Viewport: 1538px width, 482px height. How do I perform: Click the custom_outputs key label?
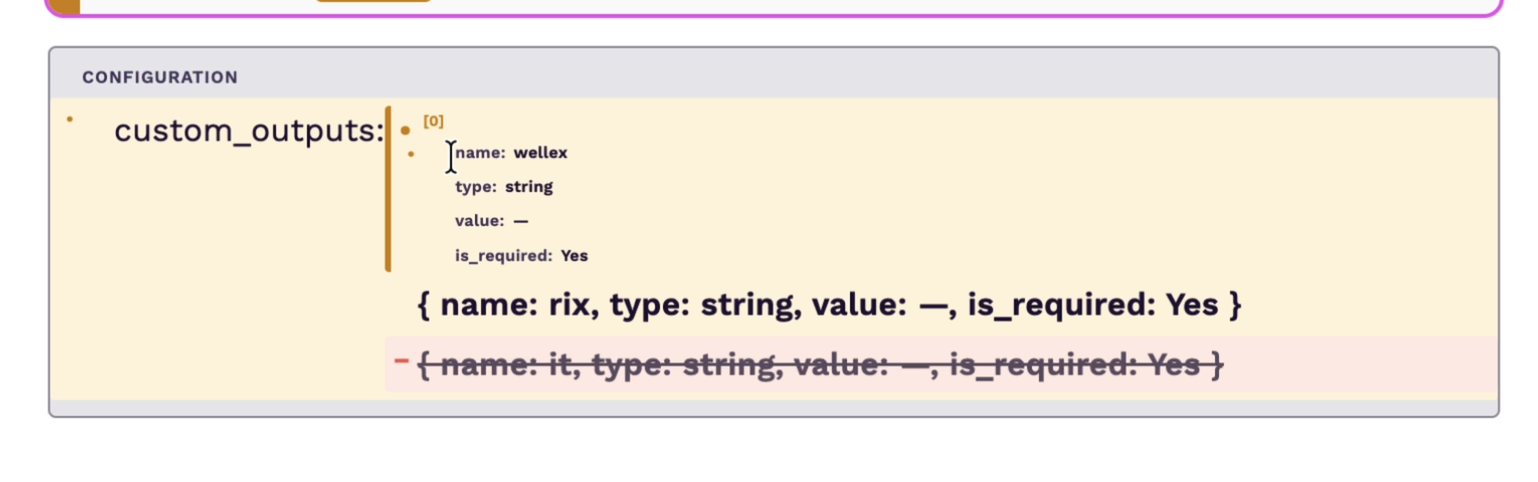point(248,131)
